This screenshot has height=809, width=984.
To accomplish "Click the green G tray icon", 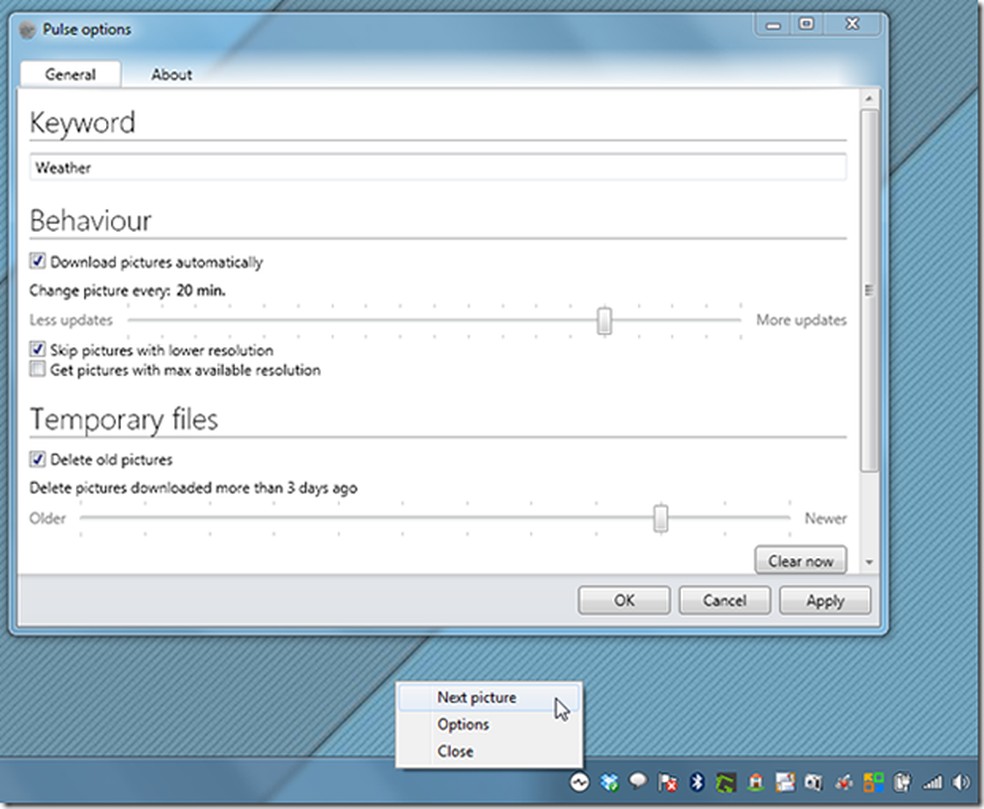I will tap(725, 782).
